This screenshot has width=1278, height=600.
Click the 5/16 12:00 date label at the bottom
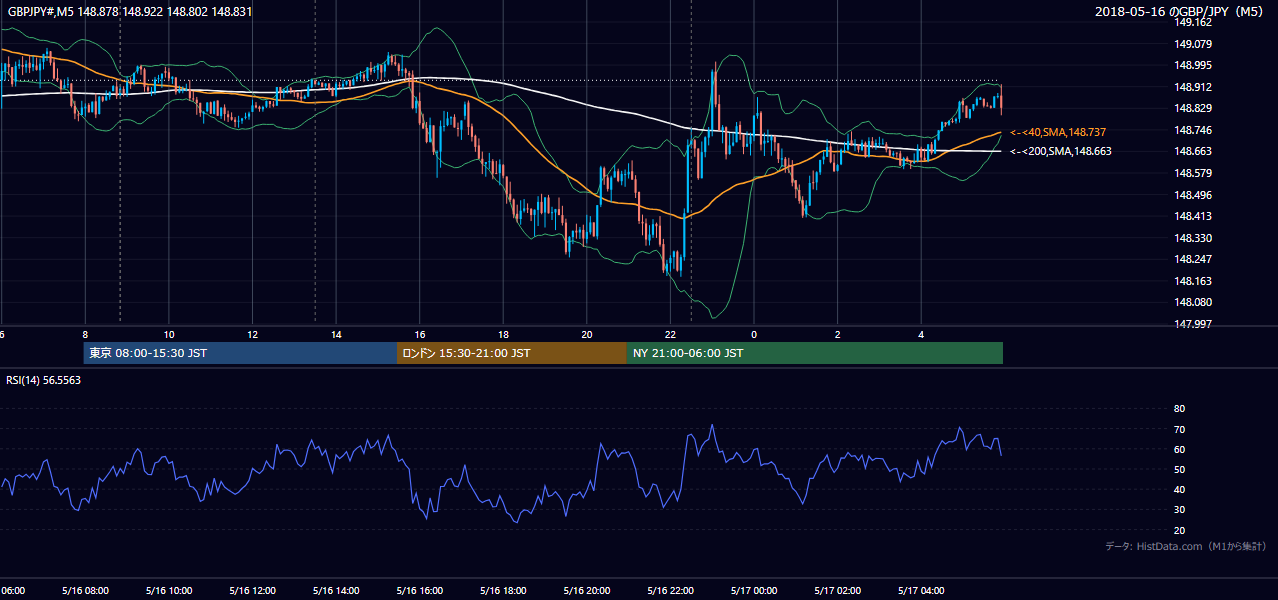pos(253,591)
